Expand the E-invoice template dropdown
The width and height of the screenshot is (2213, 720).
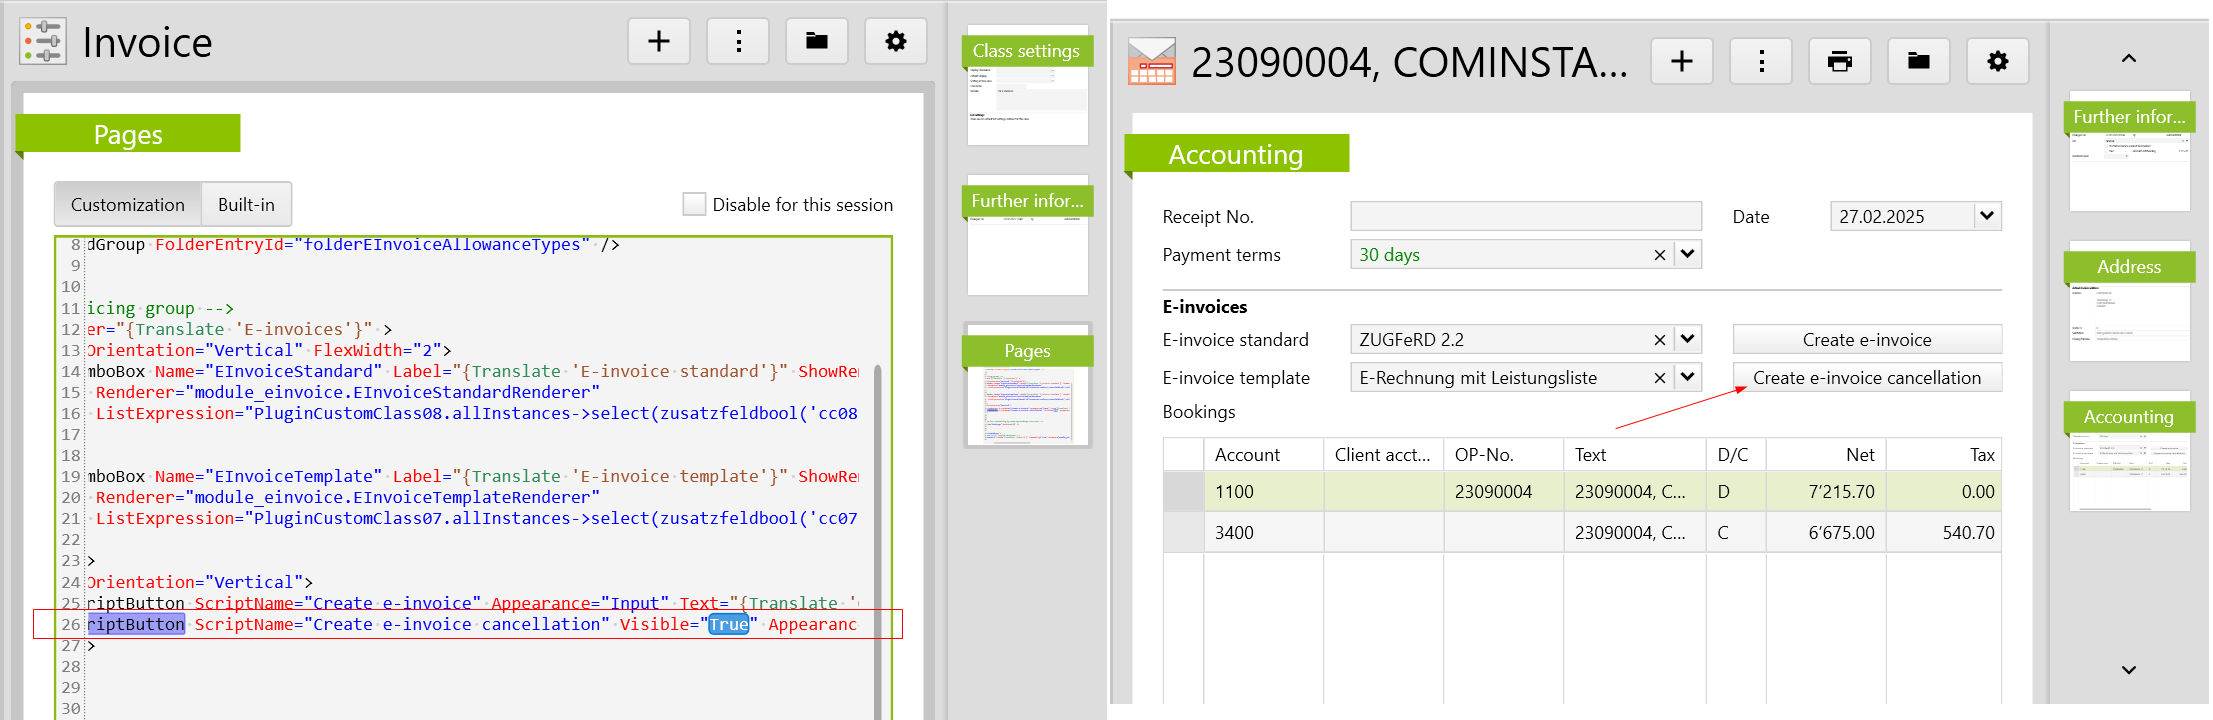click(x=1687, y=377)
